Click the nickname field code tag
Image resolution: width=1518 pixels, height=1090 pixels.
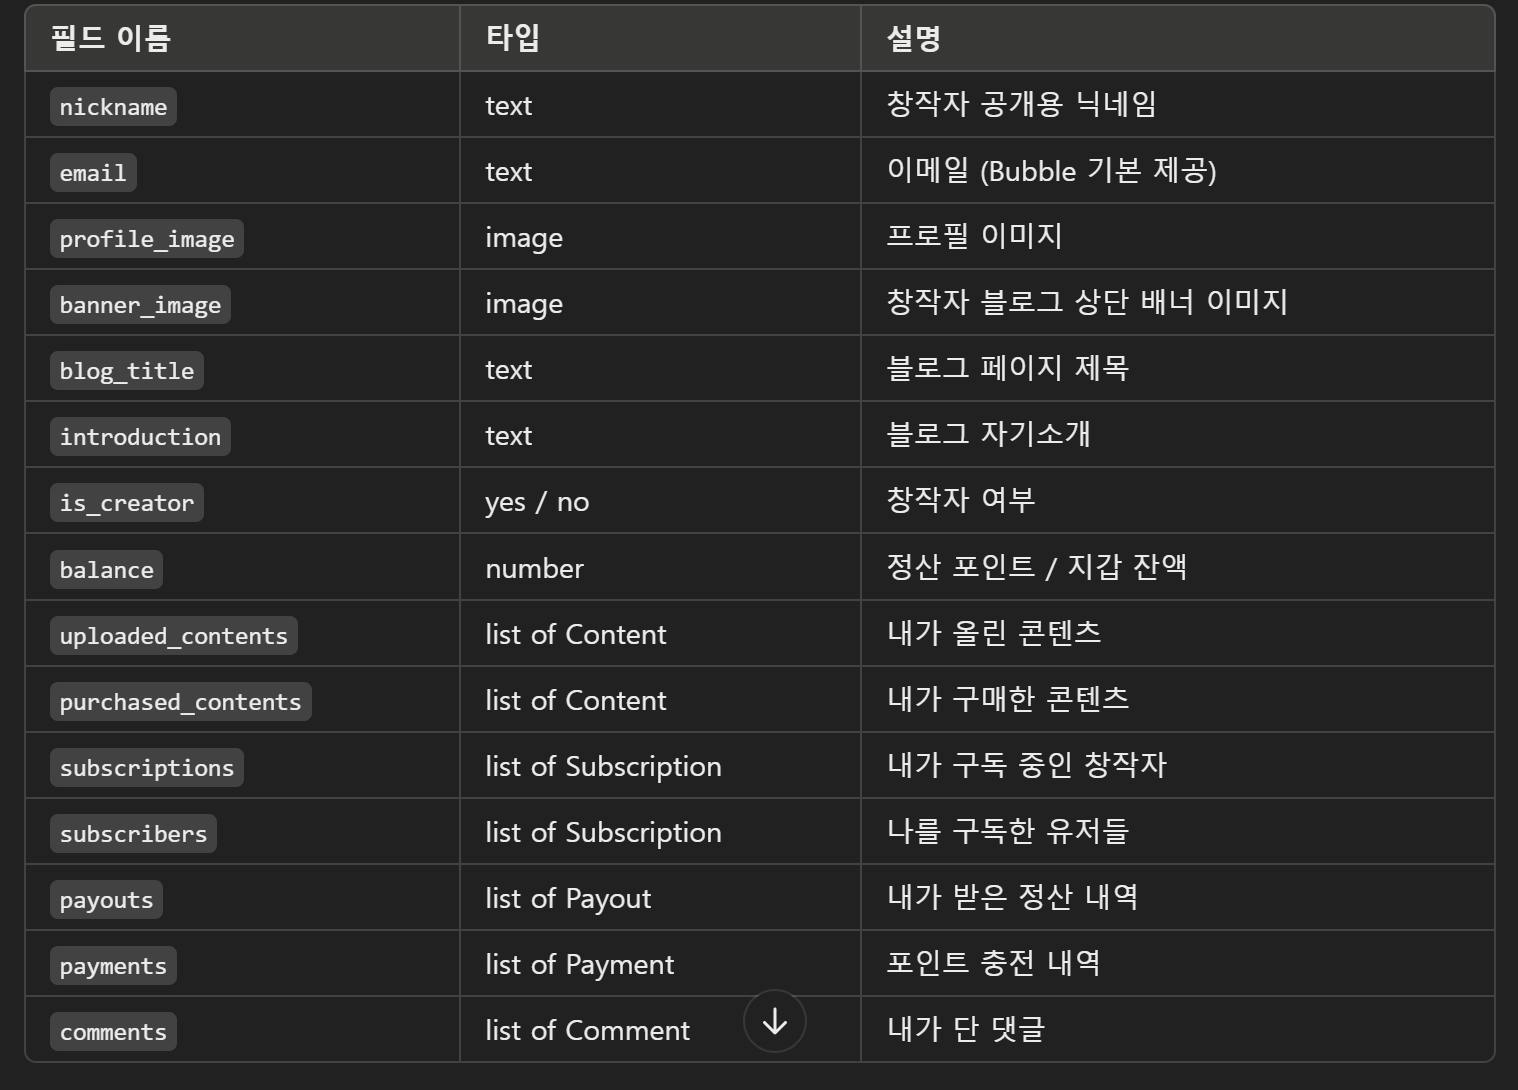coord(113,107)
